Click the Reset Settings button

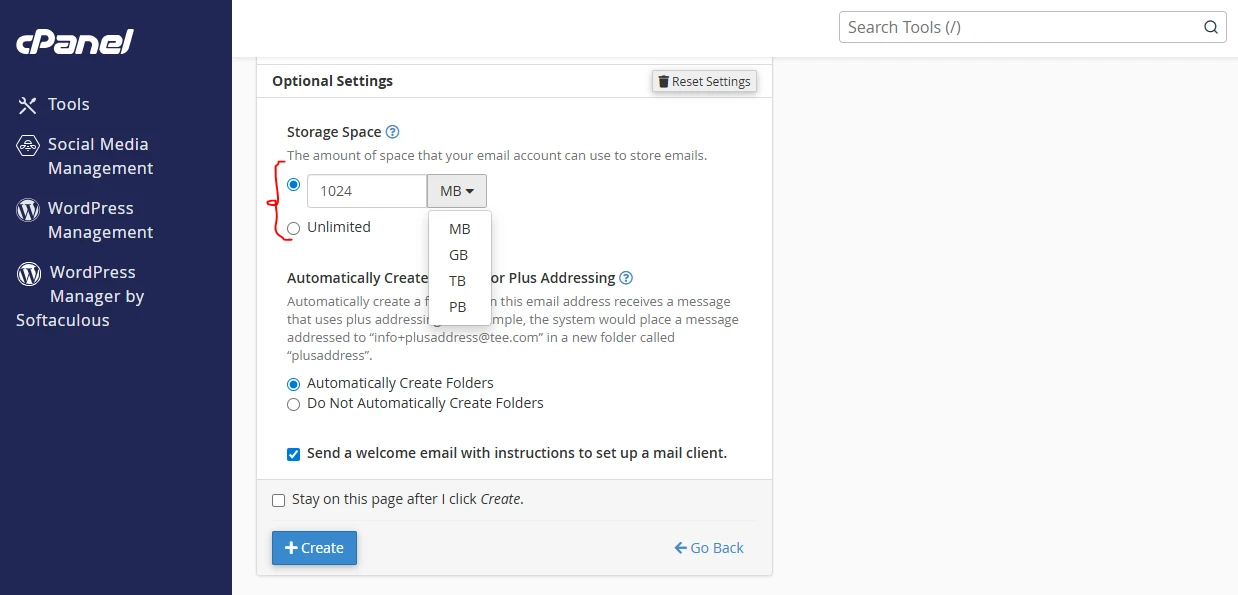pyautogui.click(x=704, y=82)
